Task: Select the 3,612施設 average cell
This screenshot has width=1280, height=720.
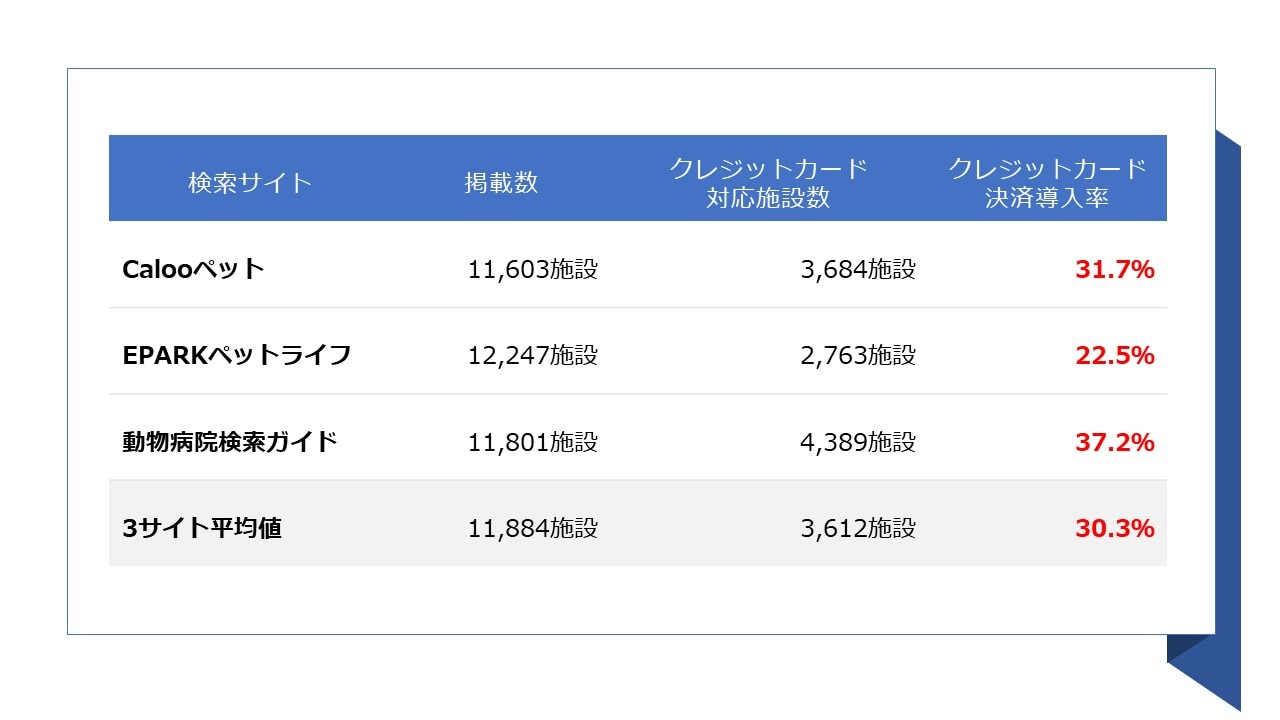Action: tap(858, 528)
